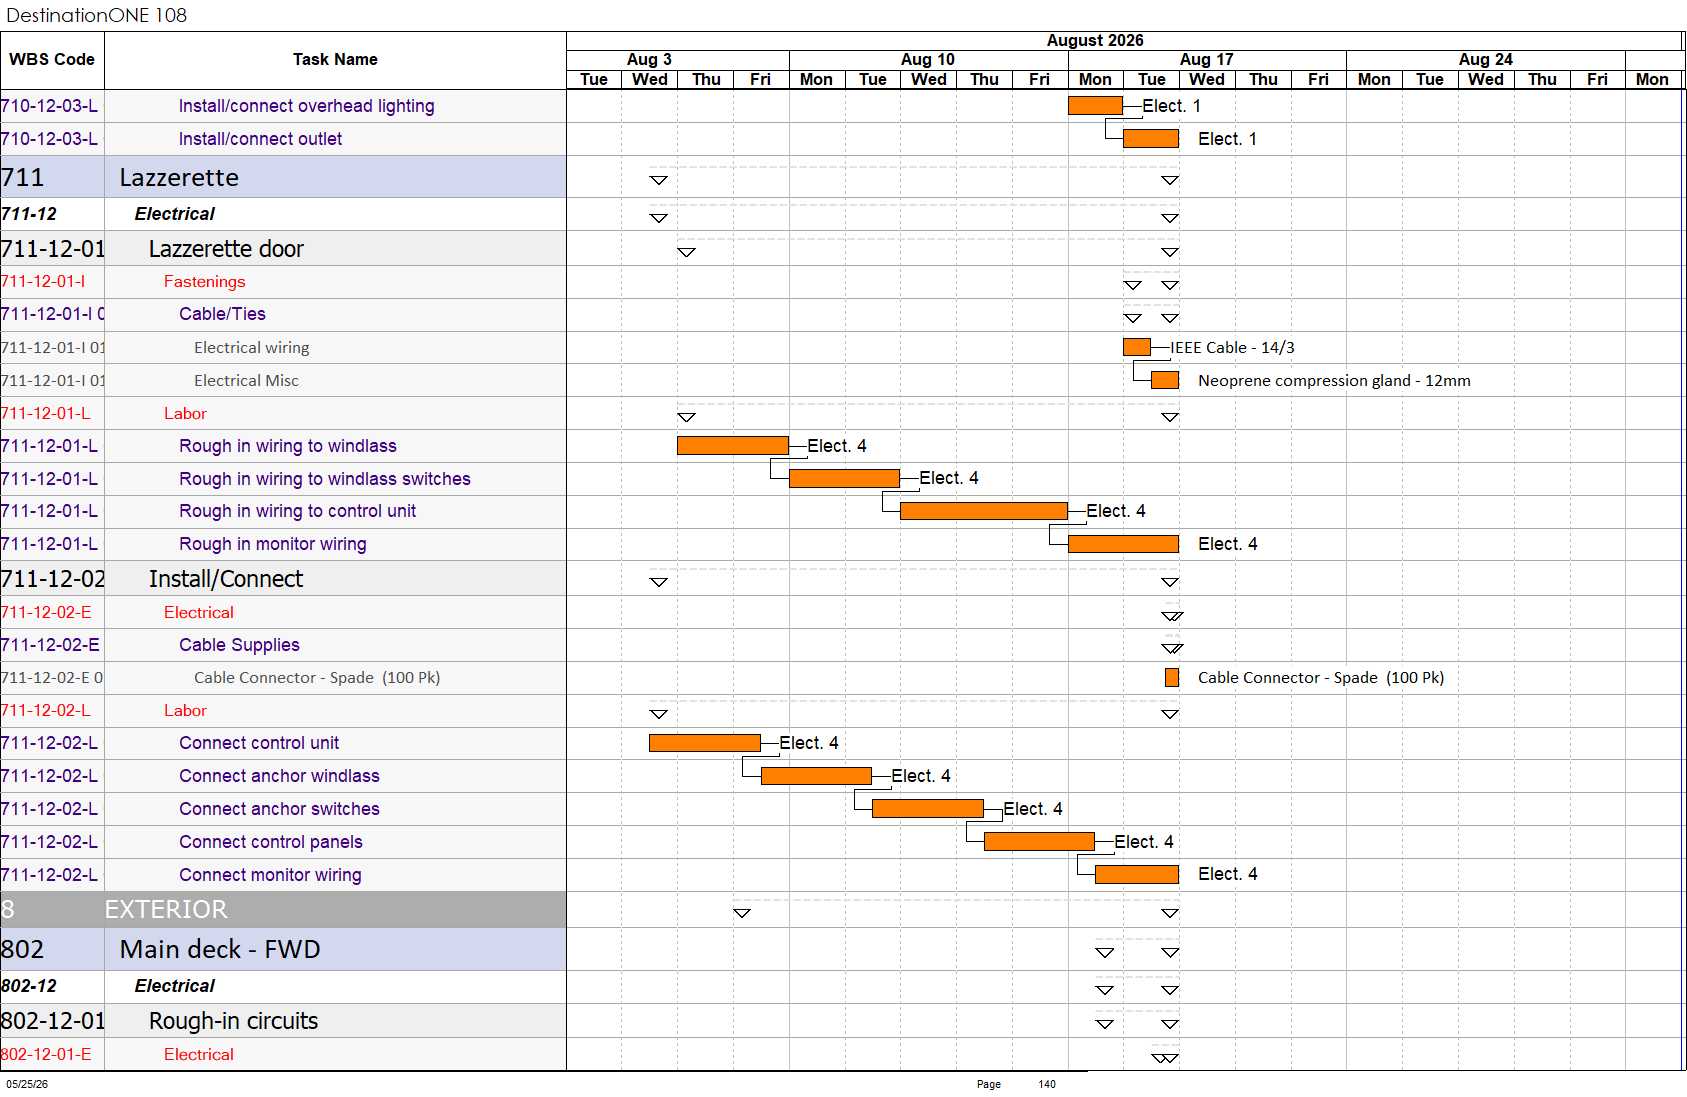The image size is (1687, 1097).
Task: Select the Connect monitor wiring Gantt bar
Action: tap(1137, 875)
